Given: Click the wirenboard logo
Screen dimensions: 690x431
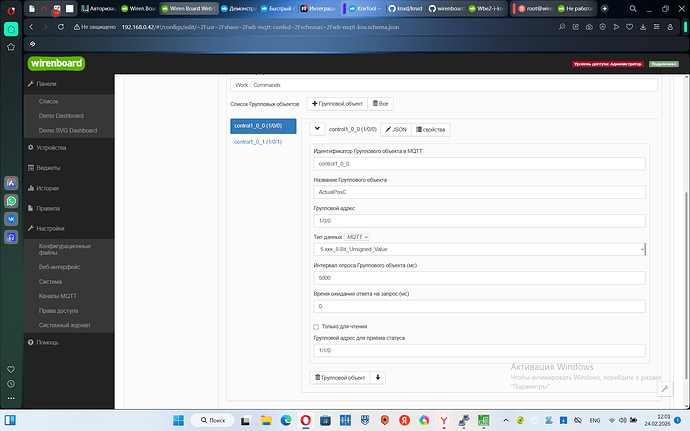Looking at the screenshot, I should point(56,63).
